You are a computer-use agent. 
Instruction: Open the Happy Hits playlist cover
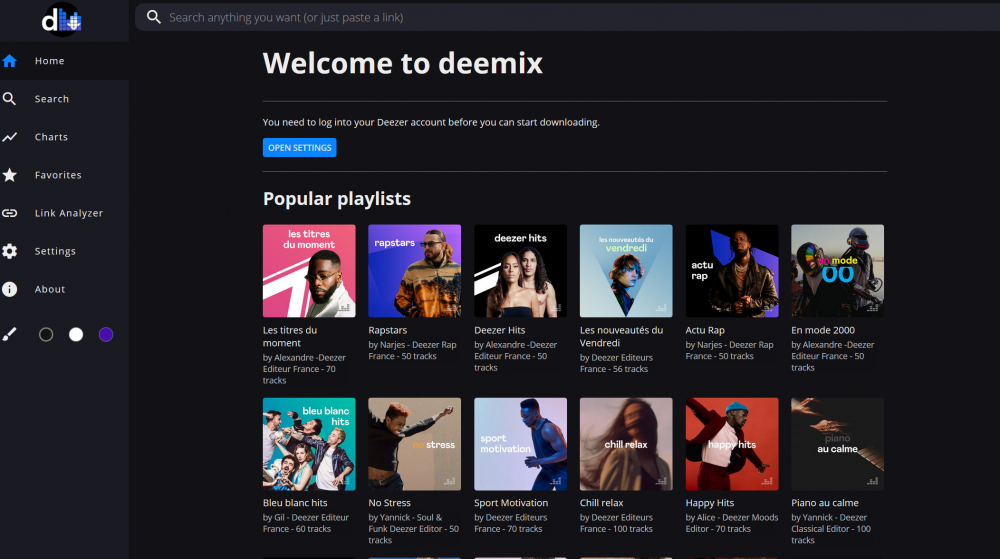tap(732, 444)
